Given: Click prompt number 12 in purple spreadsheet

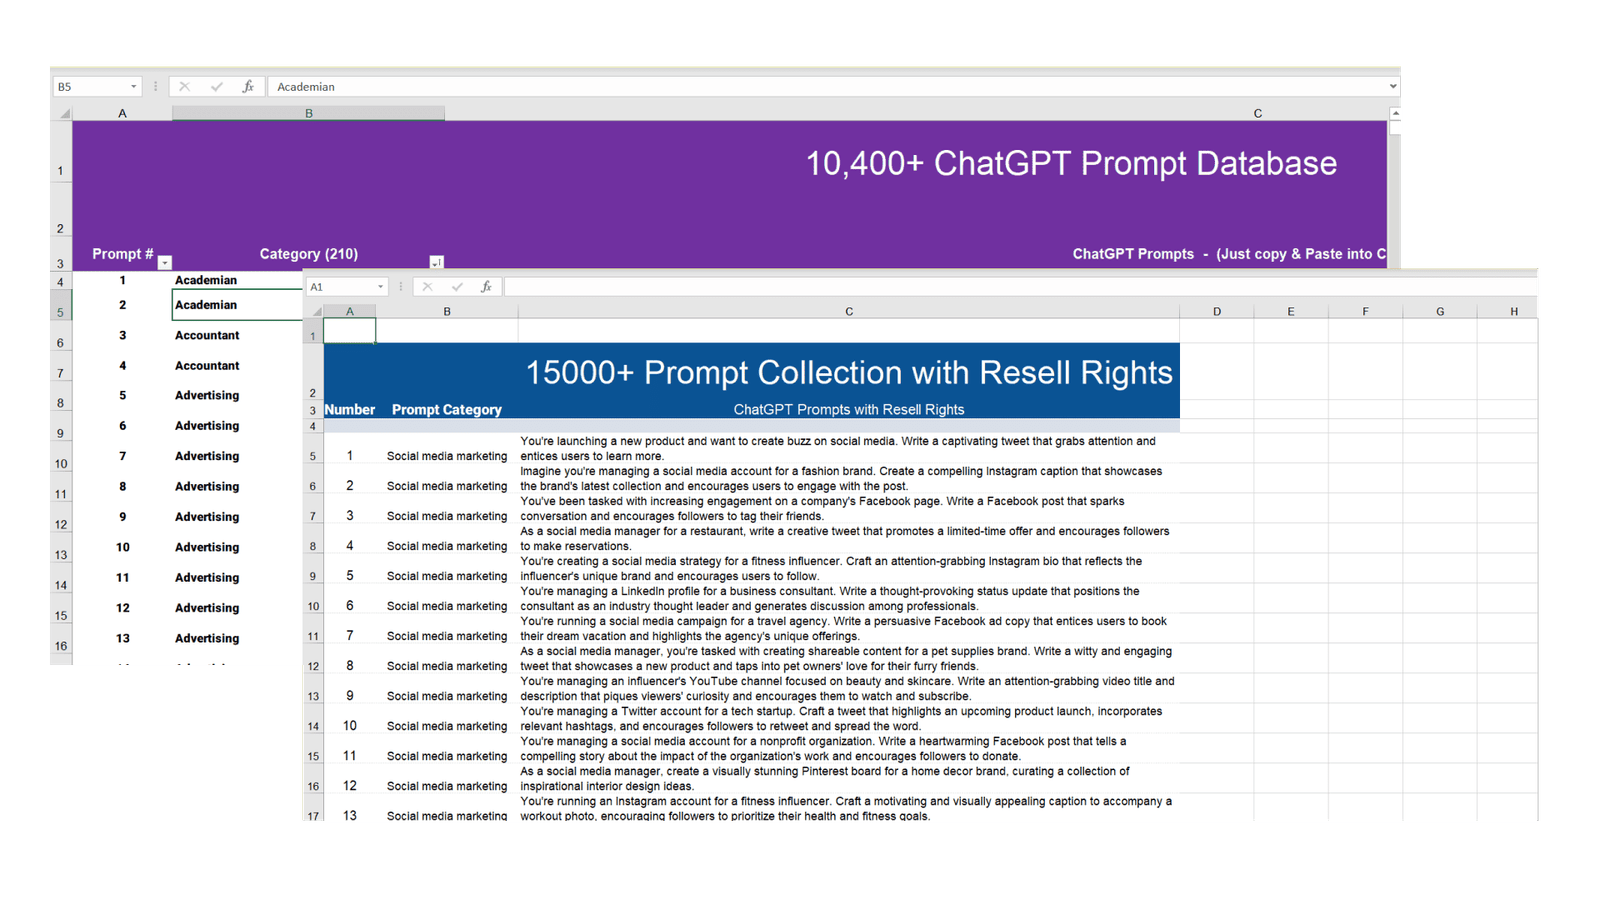Looking at the screenshot, I should pyautogui.click(x=122, y=608).
